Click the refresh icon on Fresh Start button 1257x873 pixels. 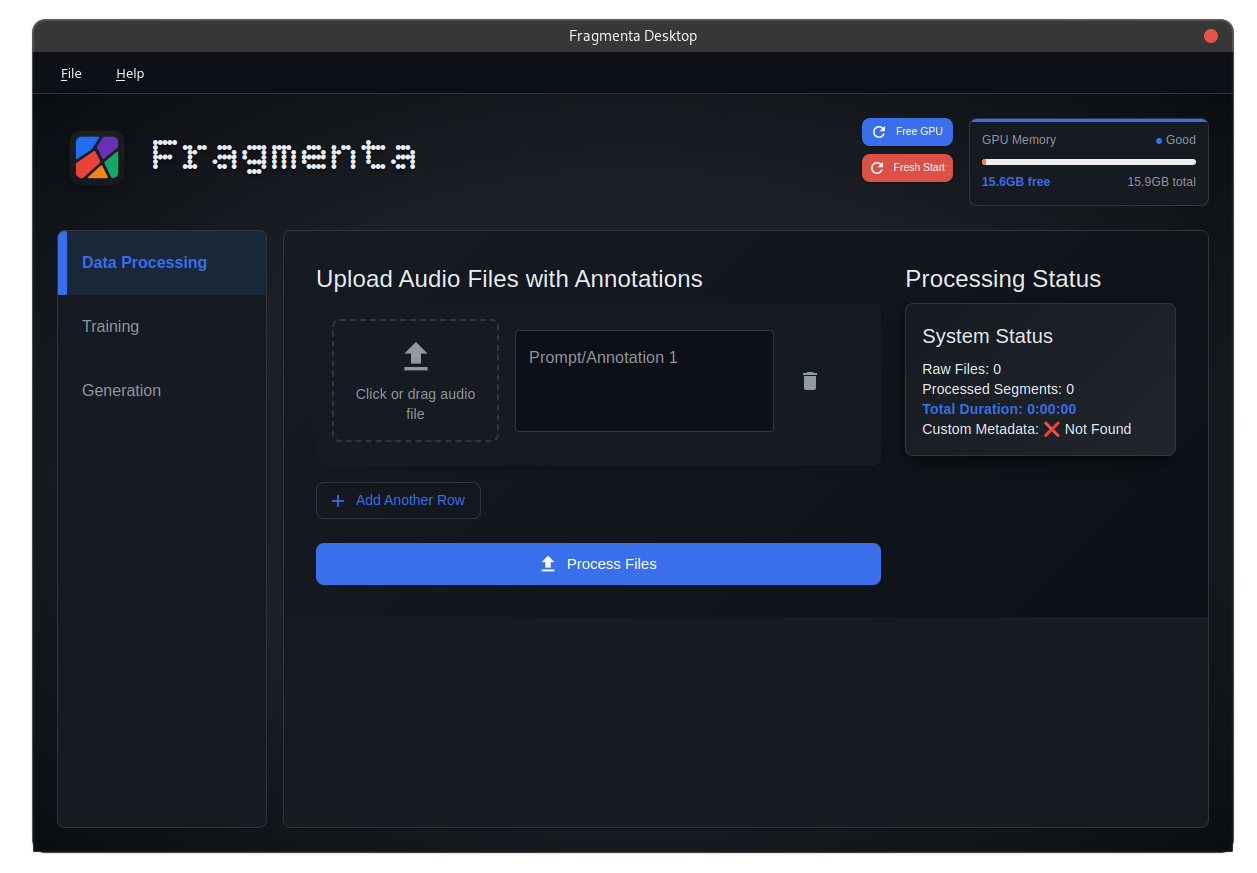879,167
